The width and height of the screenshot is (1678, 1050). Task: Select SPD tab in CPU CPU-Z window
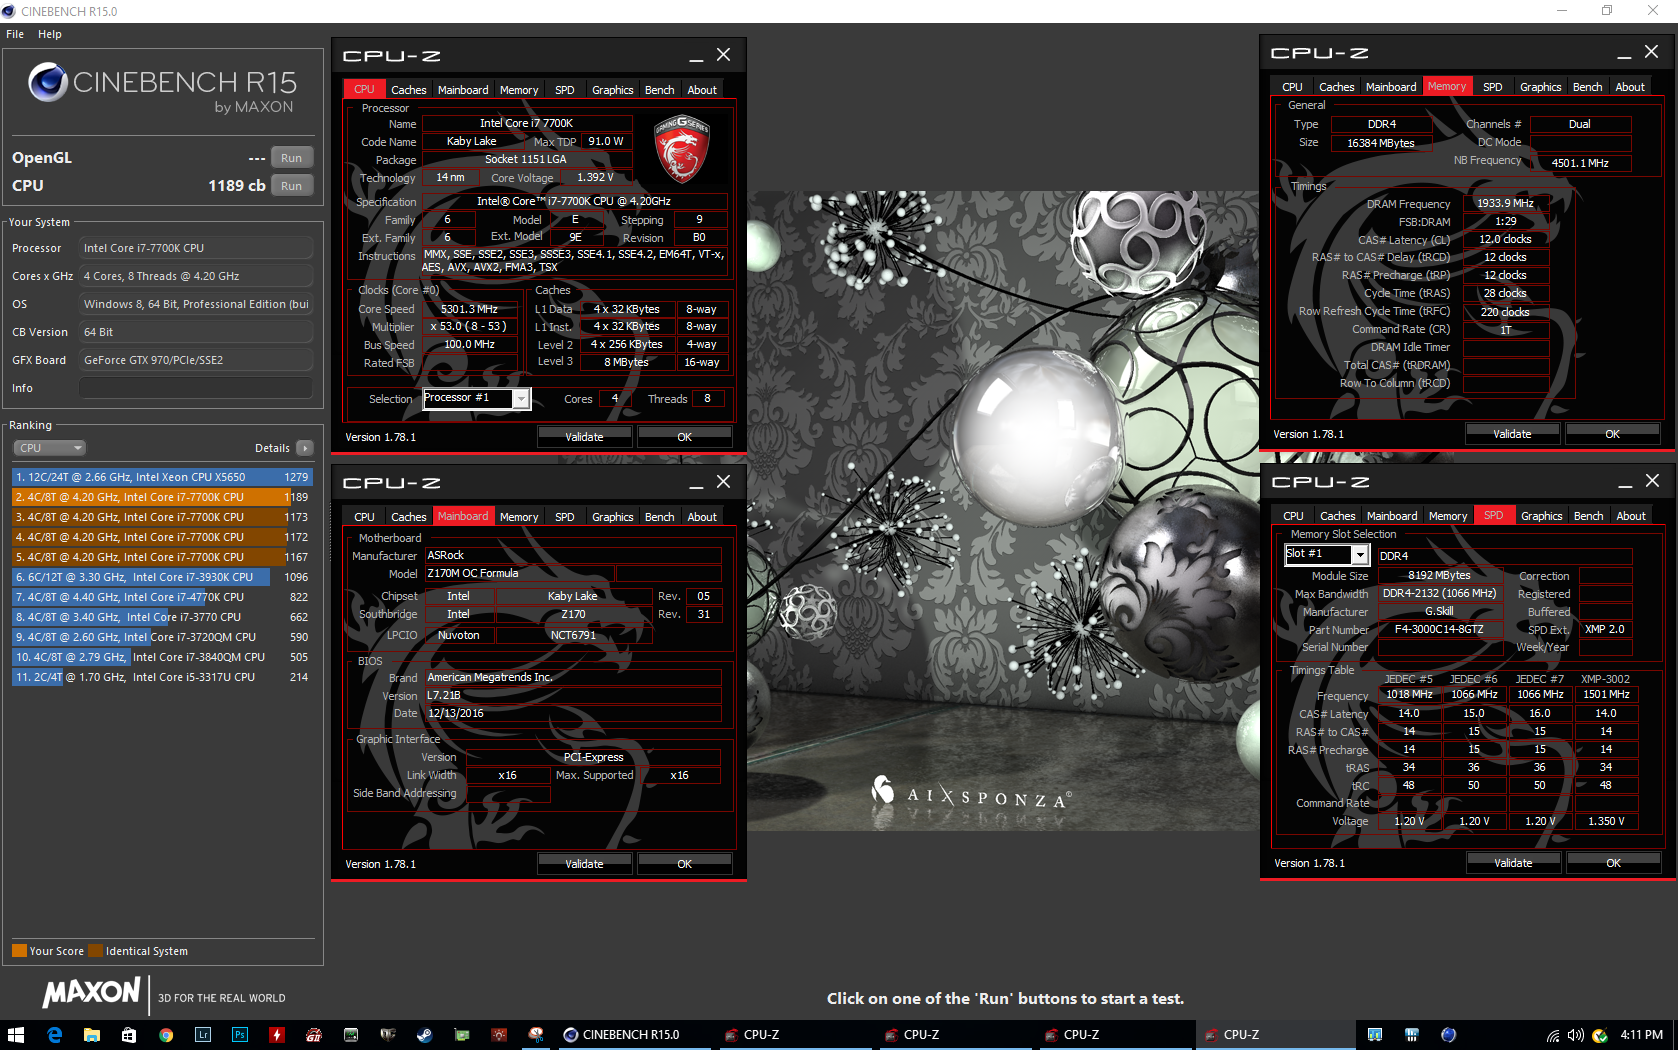tap(565, 90)
